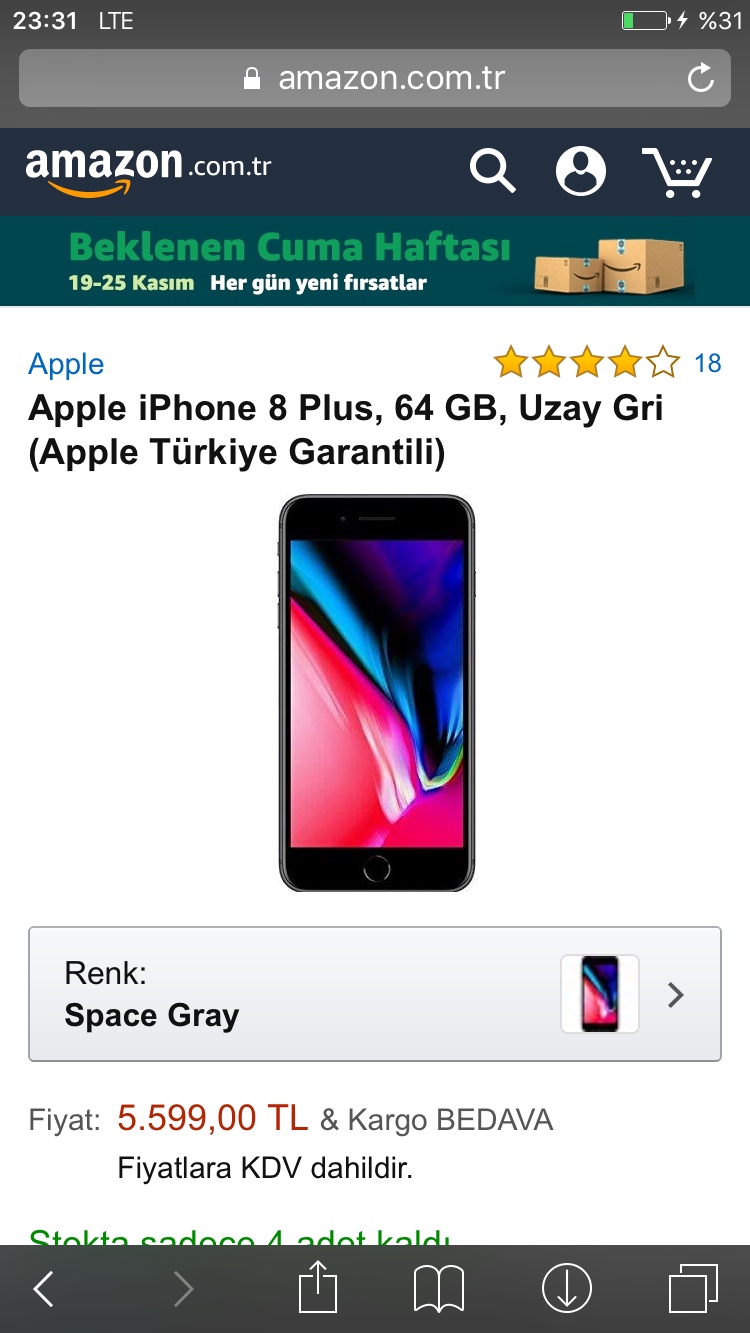This screenshot has height=1333, width=750.
Task: Focus the amazon.com.tr address bar
Action: pos(375,78)
